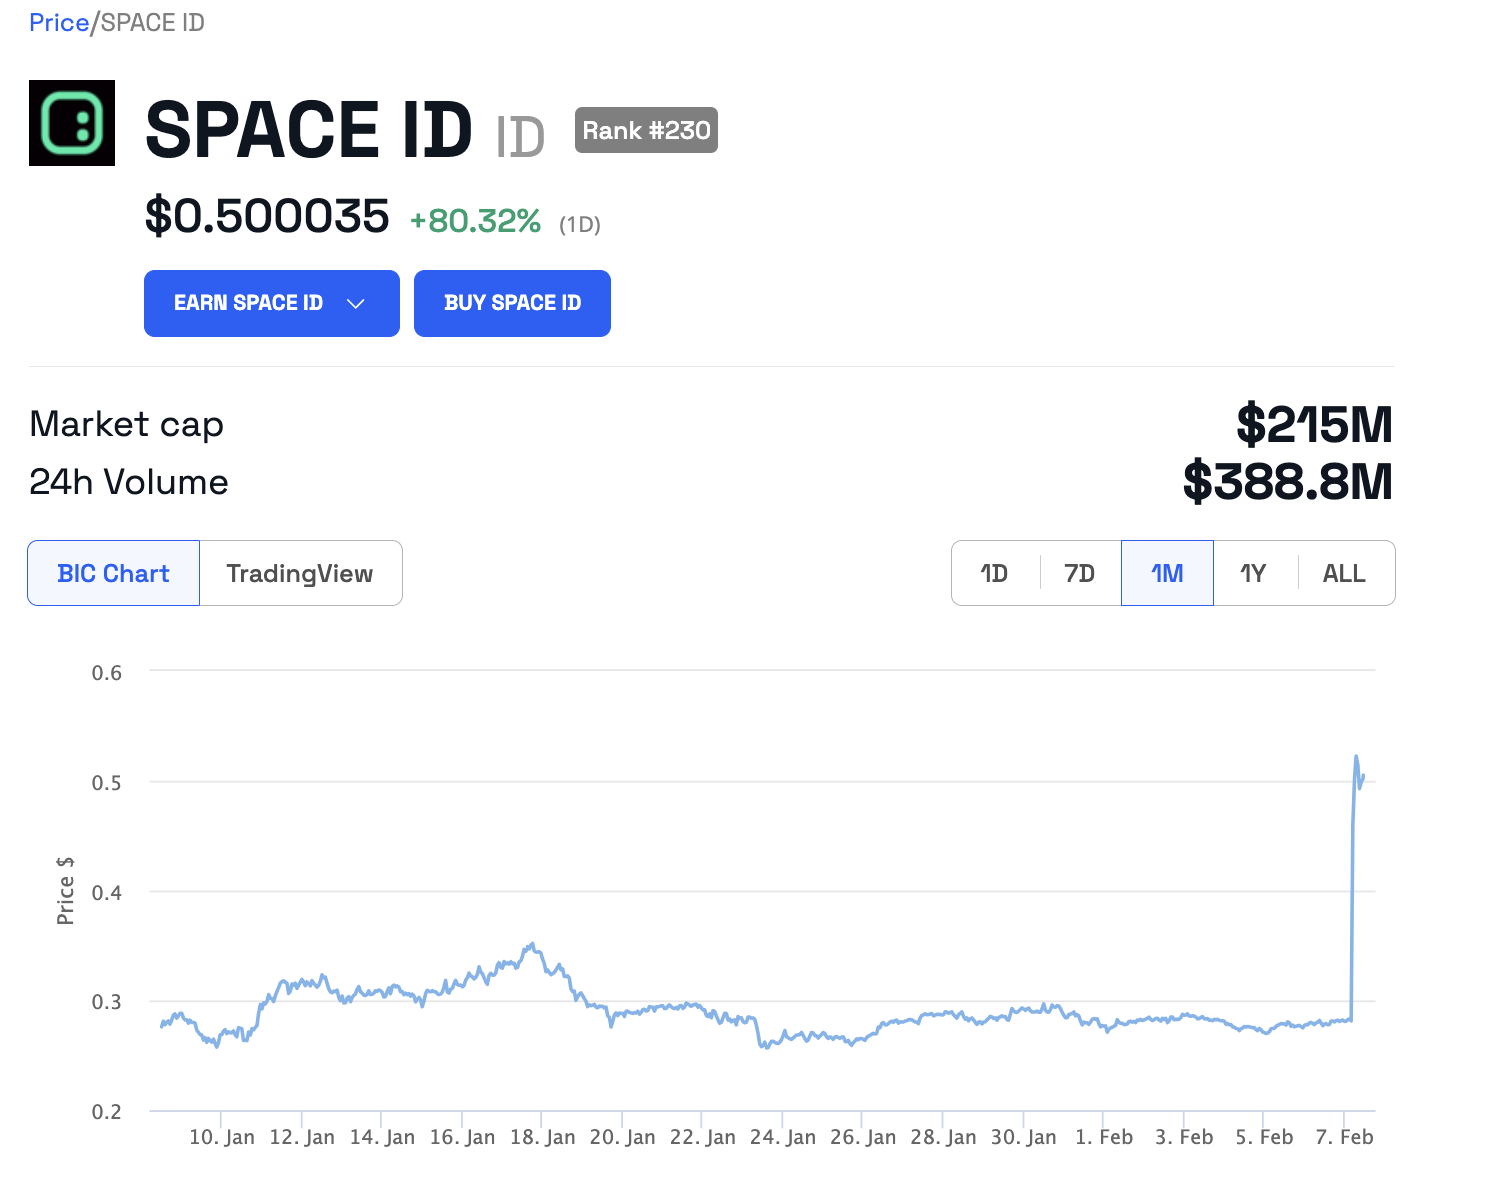Click the Rank #230 badge
Viewport: 1506px width, 1186px height.
[646, 131]
